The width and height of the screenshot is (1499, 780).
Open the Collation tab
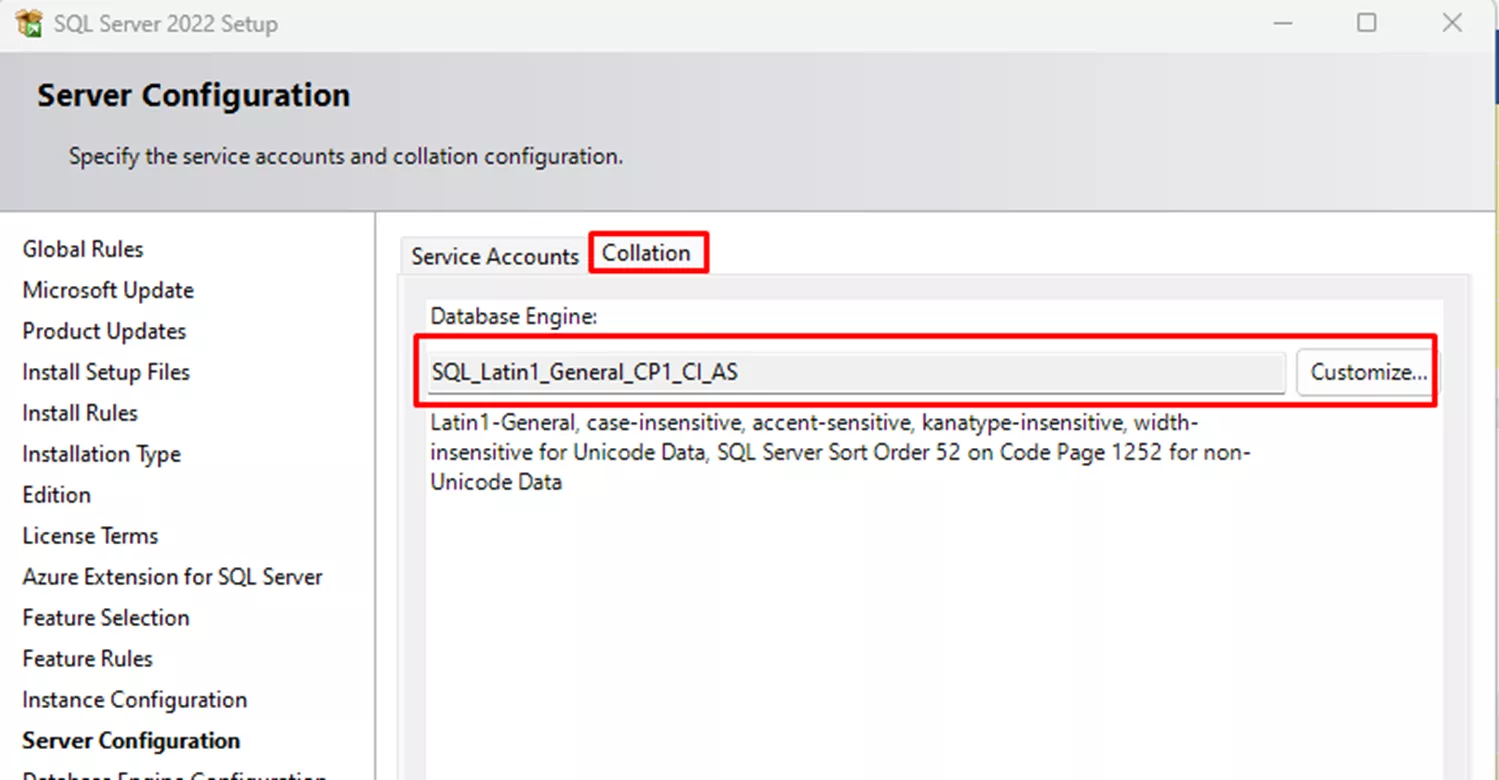click(646, 253)
